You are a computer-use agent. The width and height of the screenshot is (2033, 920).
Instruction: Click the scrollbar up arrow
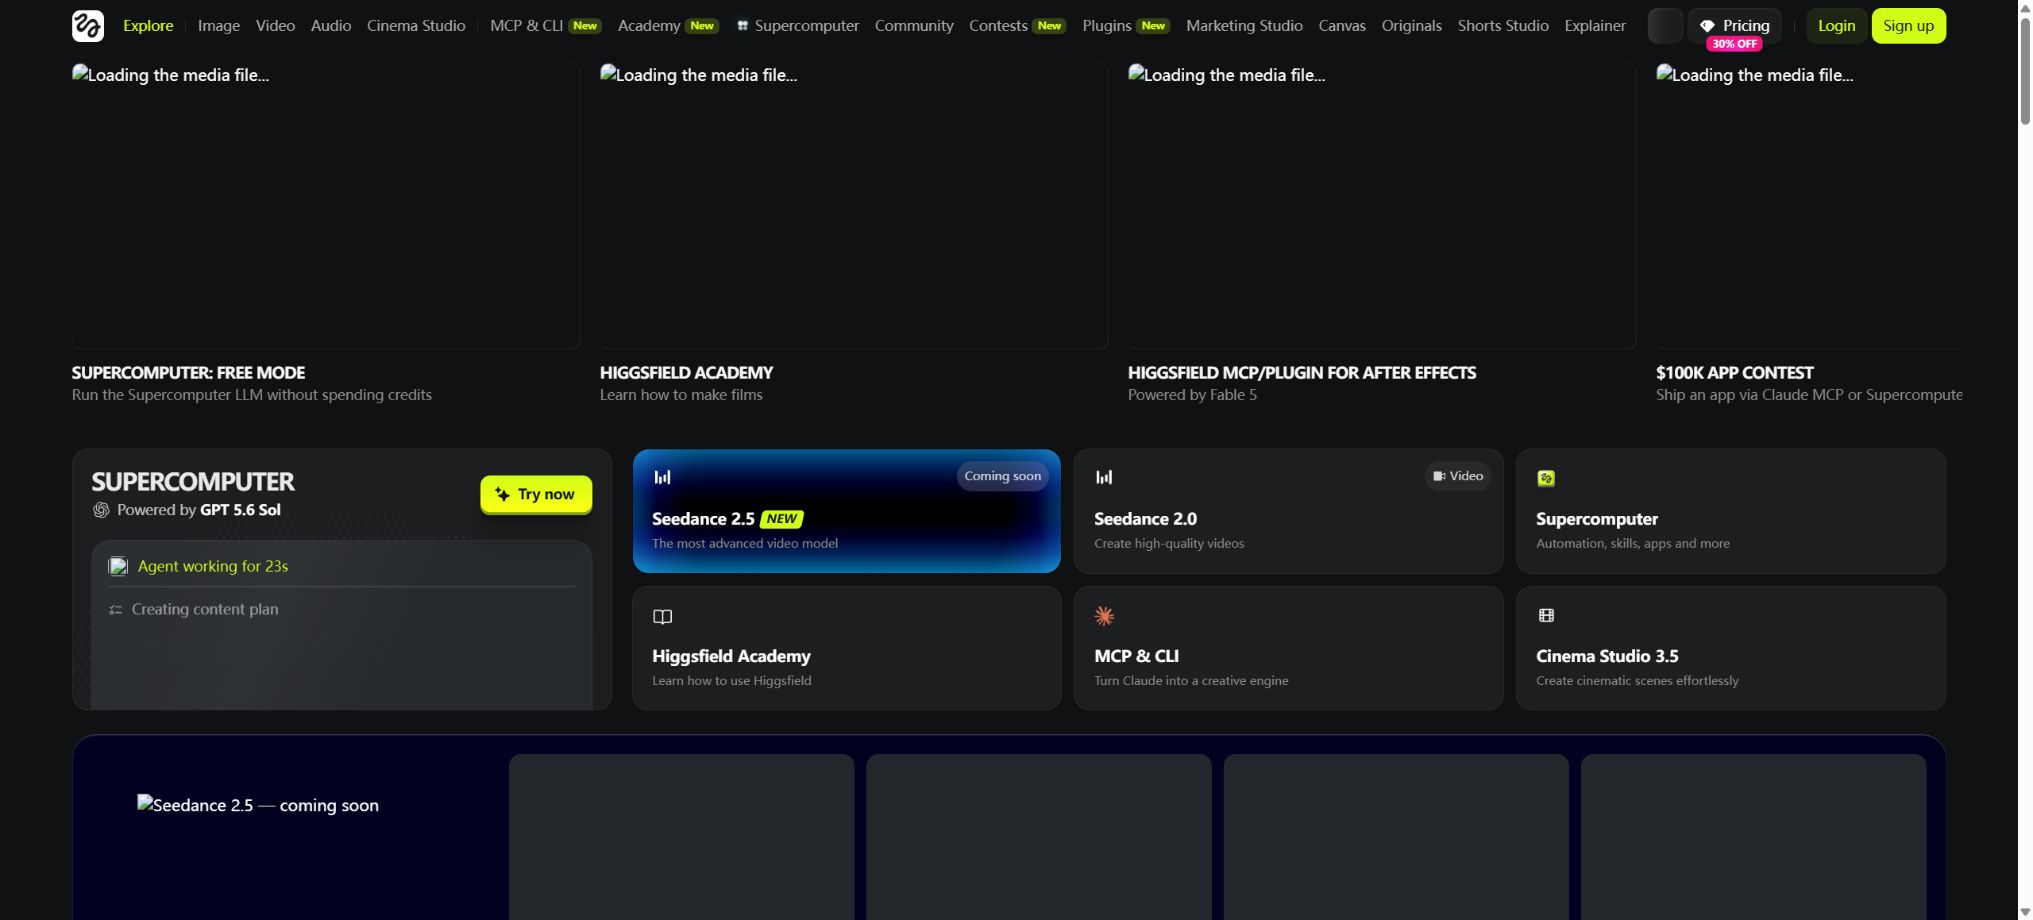pos(2025,8)
